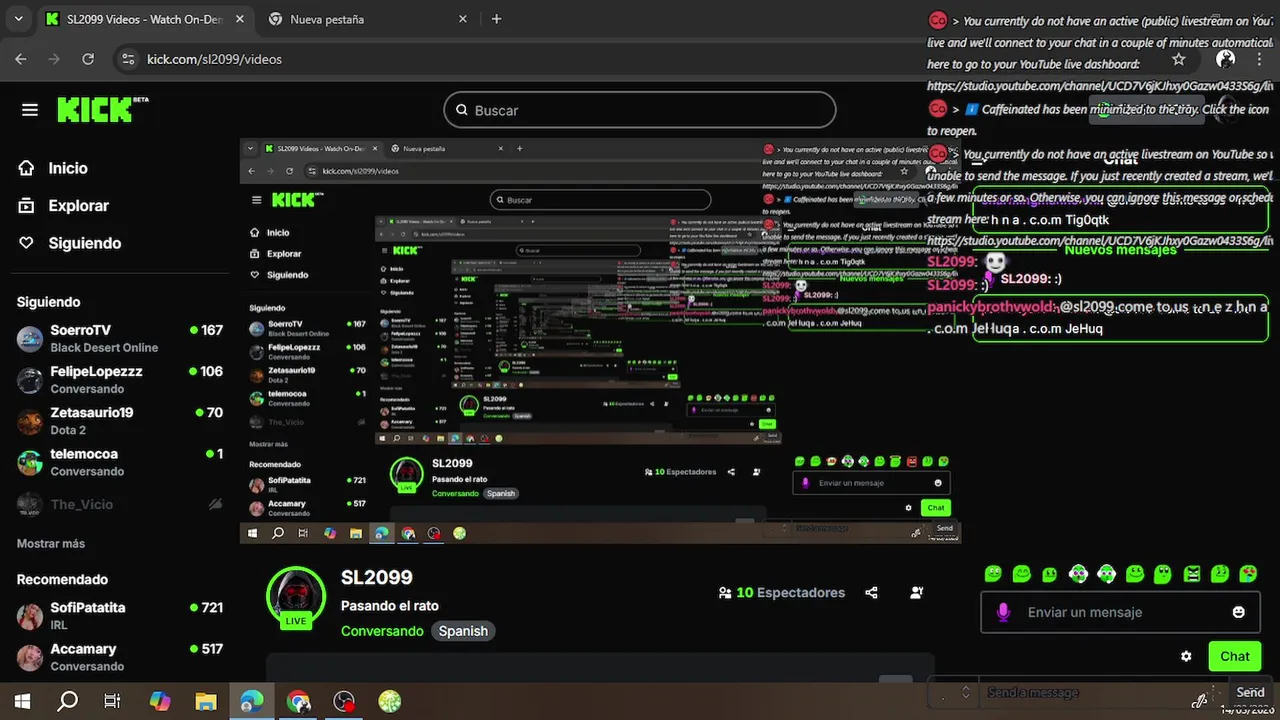Screen dimensions: 1280x720
Task: Bookmark this page with the star icon
Action: (1179, 59)
